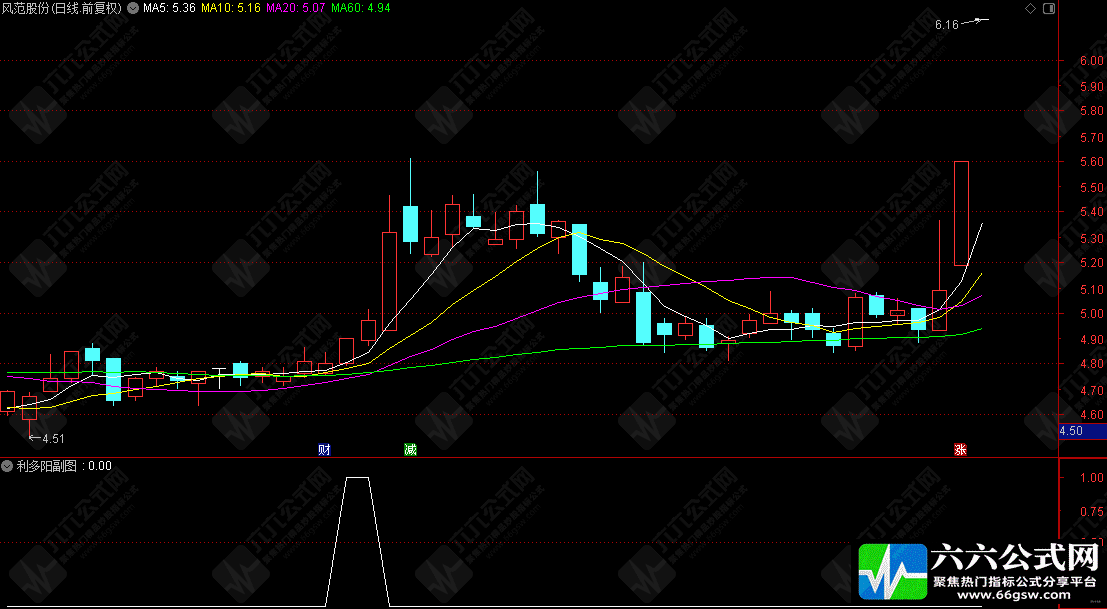Expand the 利多阳副图 indicator dropdown arrow

tap(7, 466)
